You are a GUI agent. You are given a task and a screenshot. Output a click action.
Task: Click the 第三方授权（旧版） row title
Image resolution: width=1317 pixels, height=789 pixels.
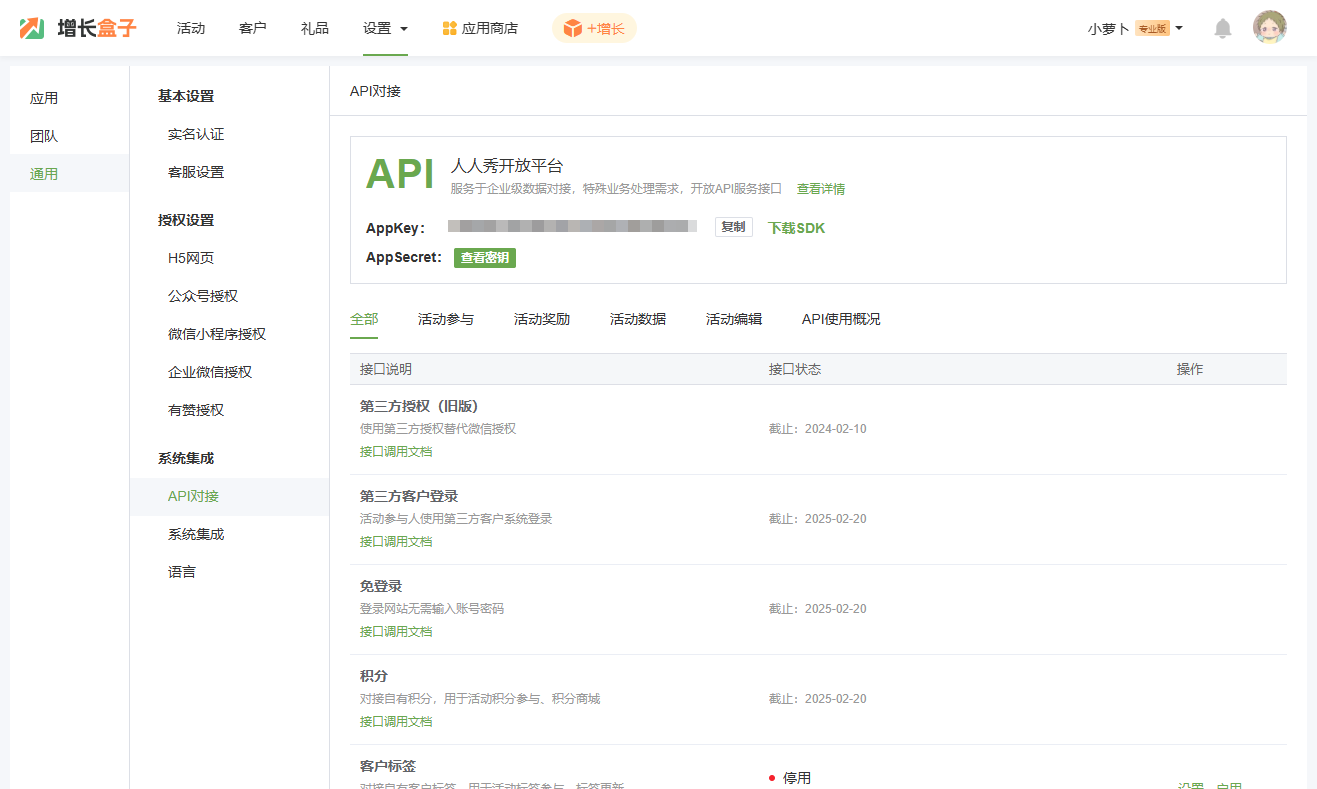(419, 406)
